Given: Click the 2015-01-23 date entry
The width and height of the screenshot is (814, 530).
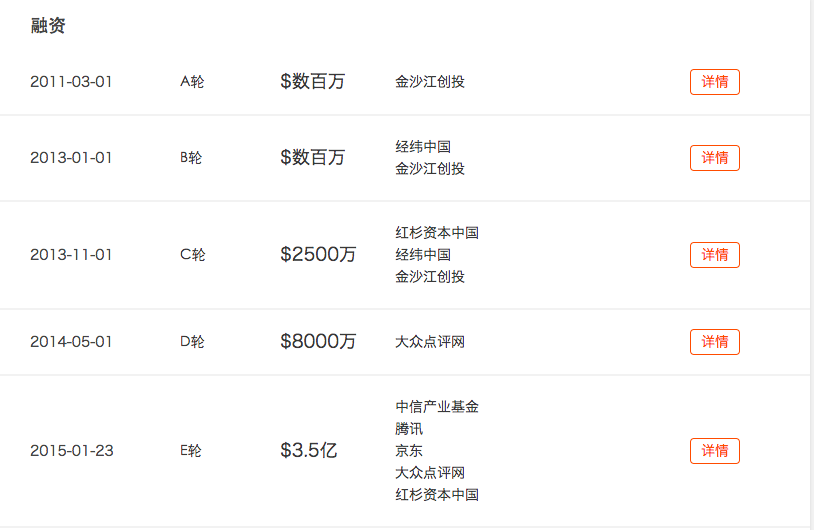Looking at the screenshot, I should [72, 451].
